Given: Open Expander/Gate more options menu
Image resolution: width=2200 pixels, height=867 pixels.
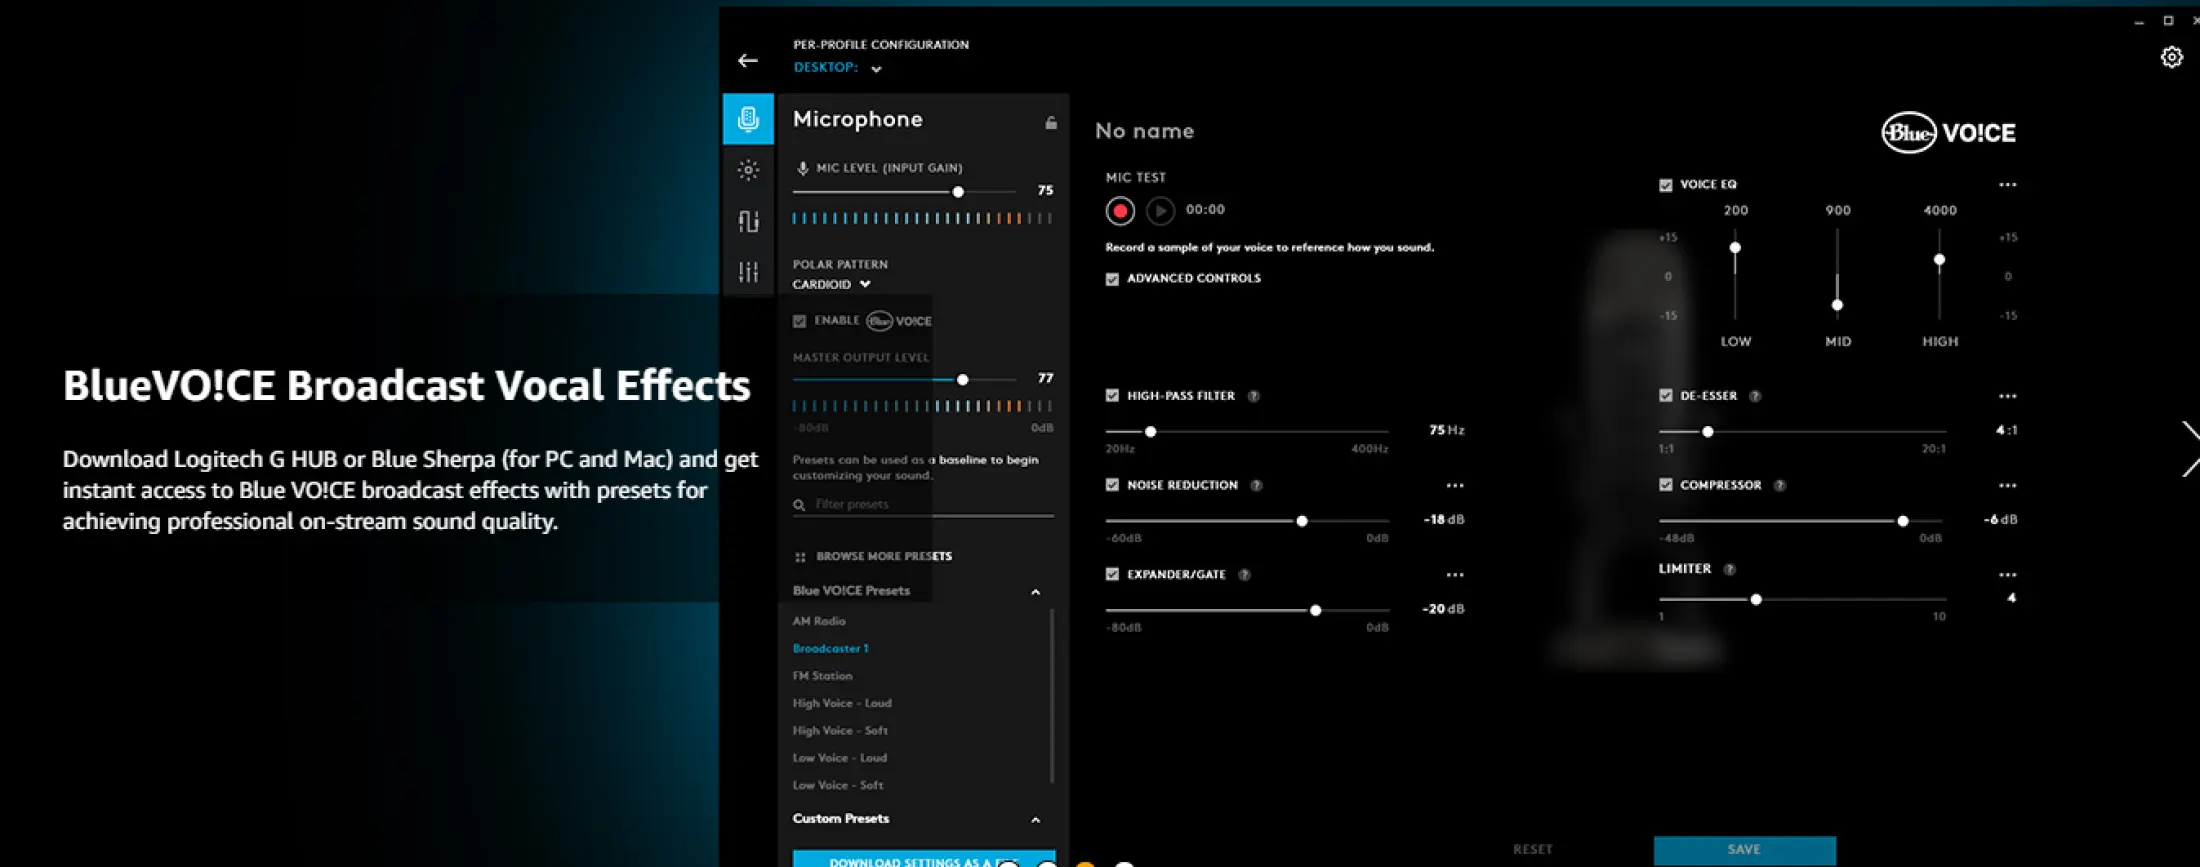Looking at the screenshot, I should click(x=1455, y=575).
